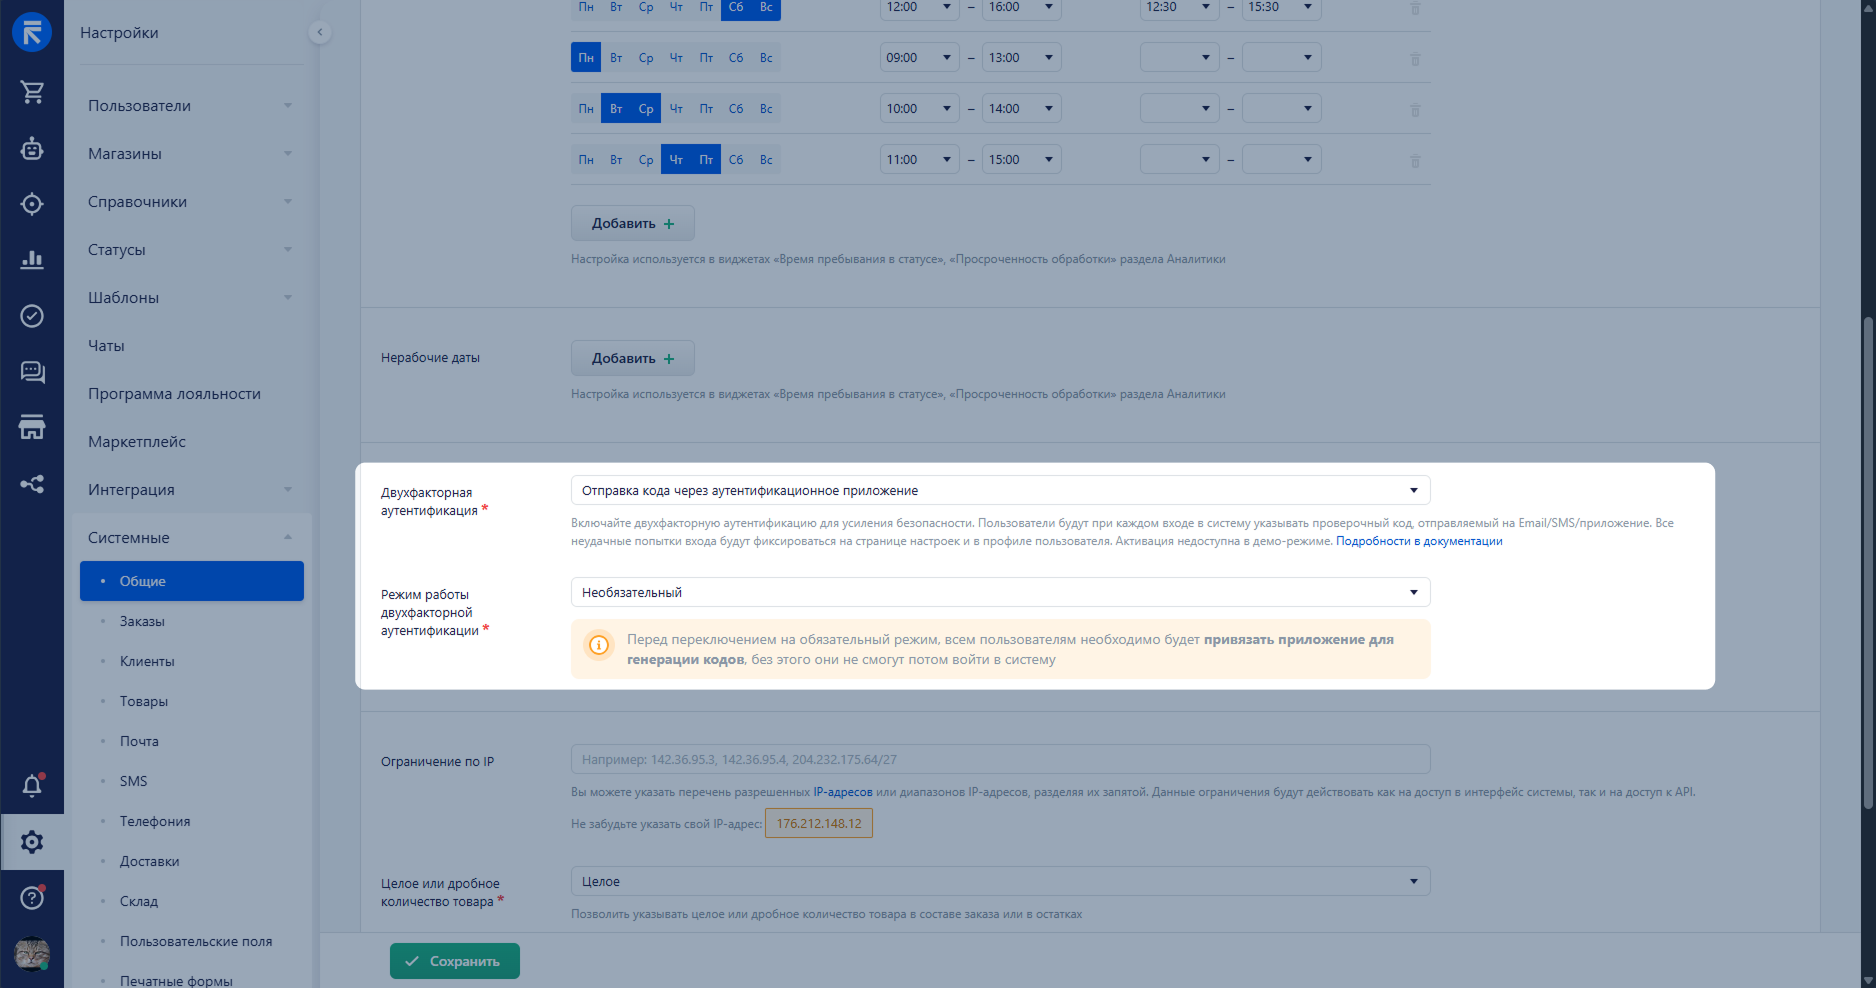Open the Заказы system settings item
Image resolution: width=1876 pixels, height=988 pixels.
point(142,622)
